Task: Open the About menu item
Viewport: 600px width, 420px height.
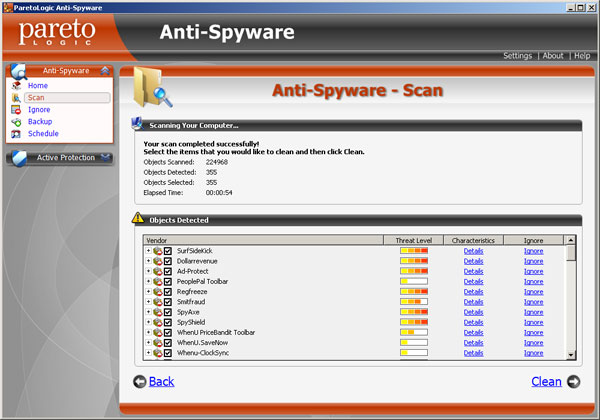Action: coord(553,56)
